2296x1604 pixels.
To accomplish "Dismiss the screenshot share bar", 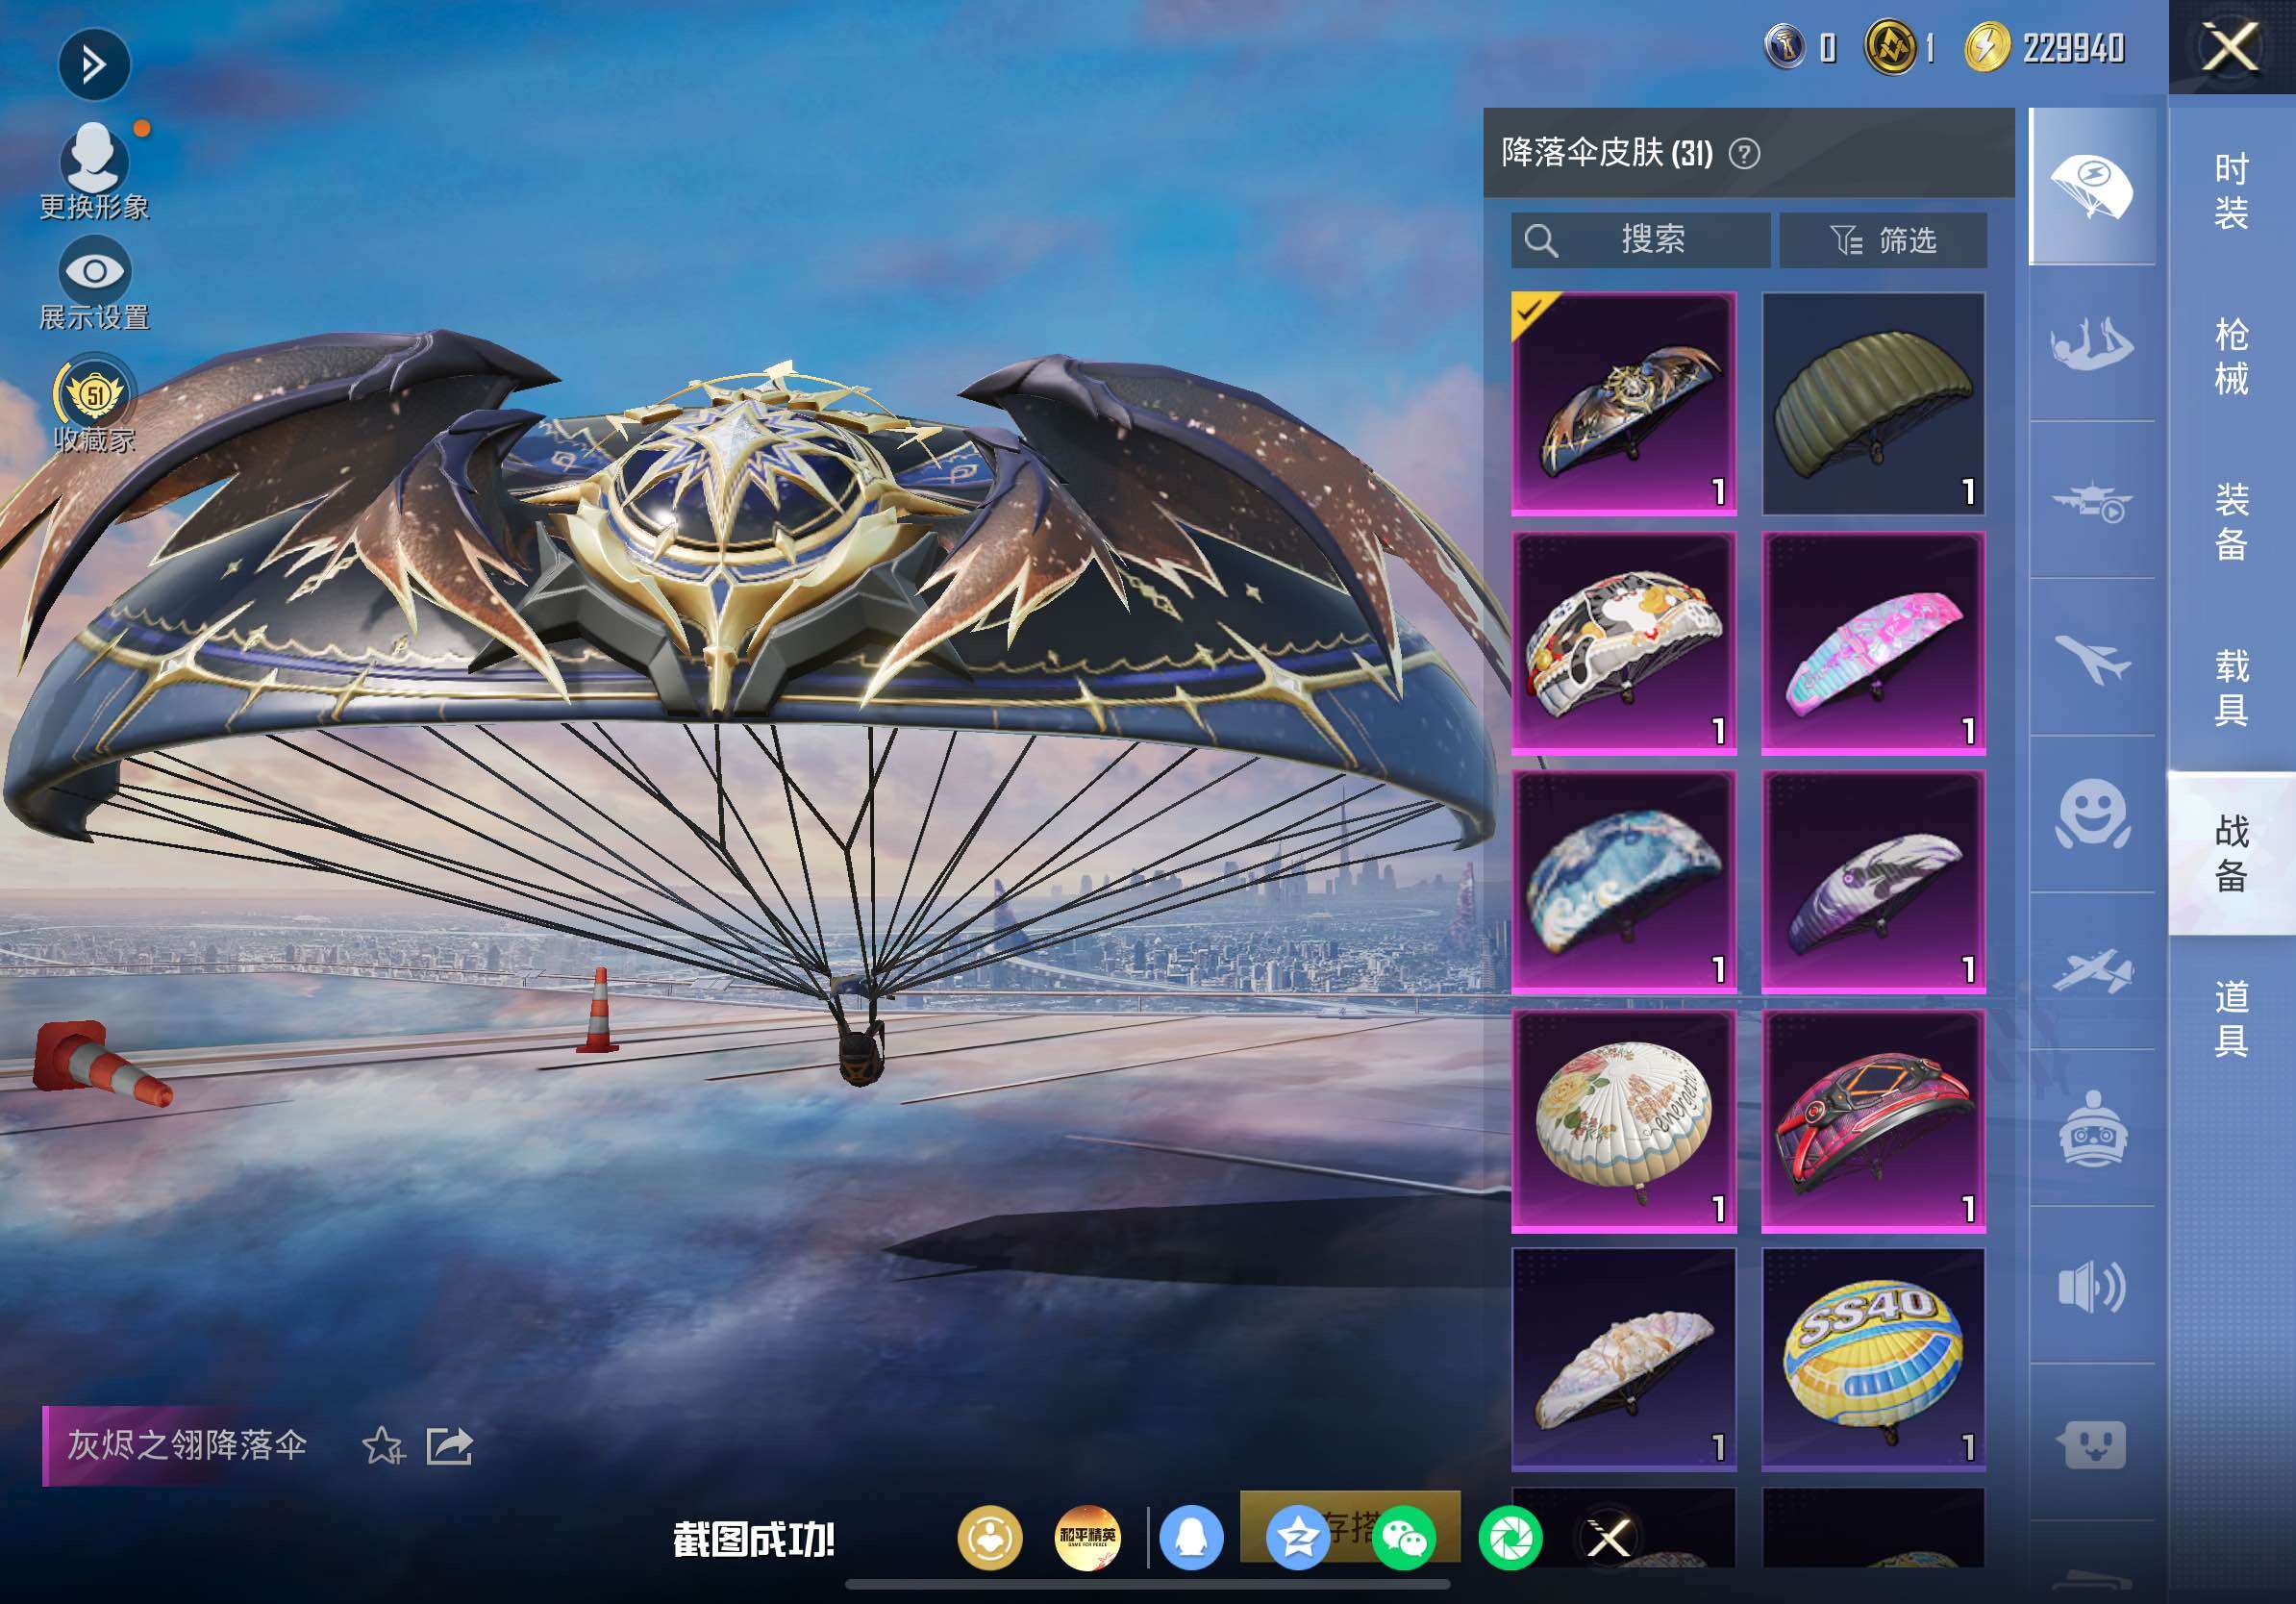I will tap(1609, 1538).
